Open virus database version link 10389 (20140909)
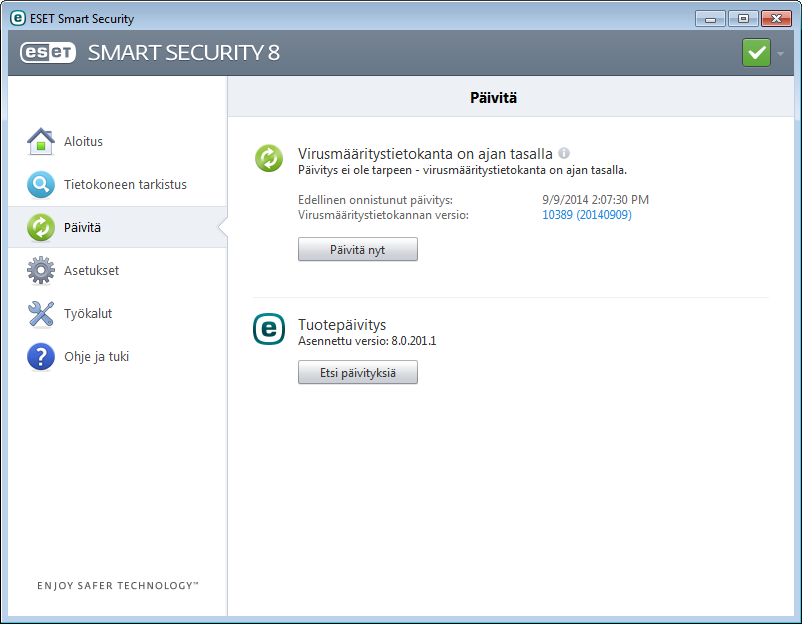802x624 pixels. pyautogui.click(x=587, y=215)
